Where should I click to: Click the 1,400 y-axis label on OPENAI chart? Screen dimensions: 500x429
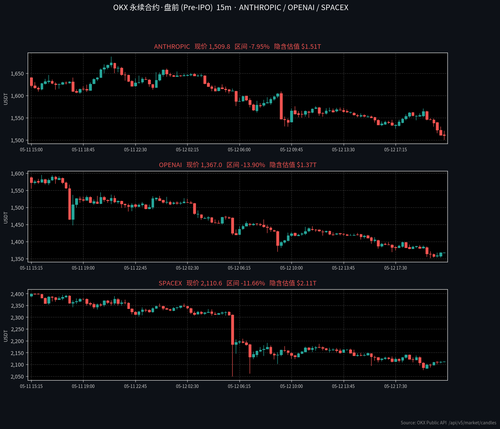click(17, 242)
